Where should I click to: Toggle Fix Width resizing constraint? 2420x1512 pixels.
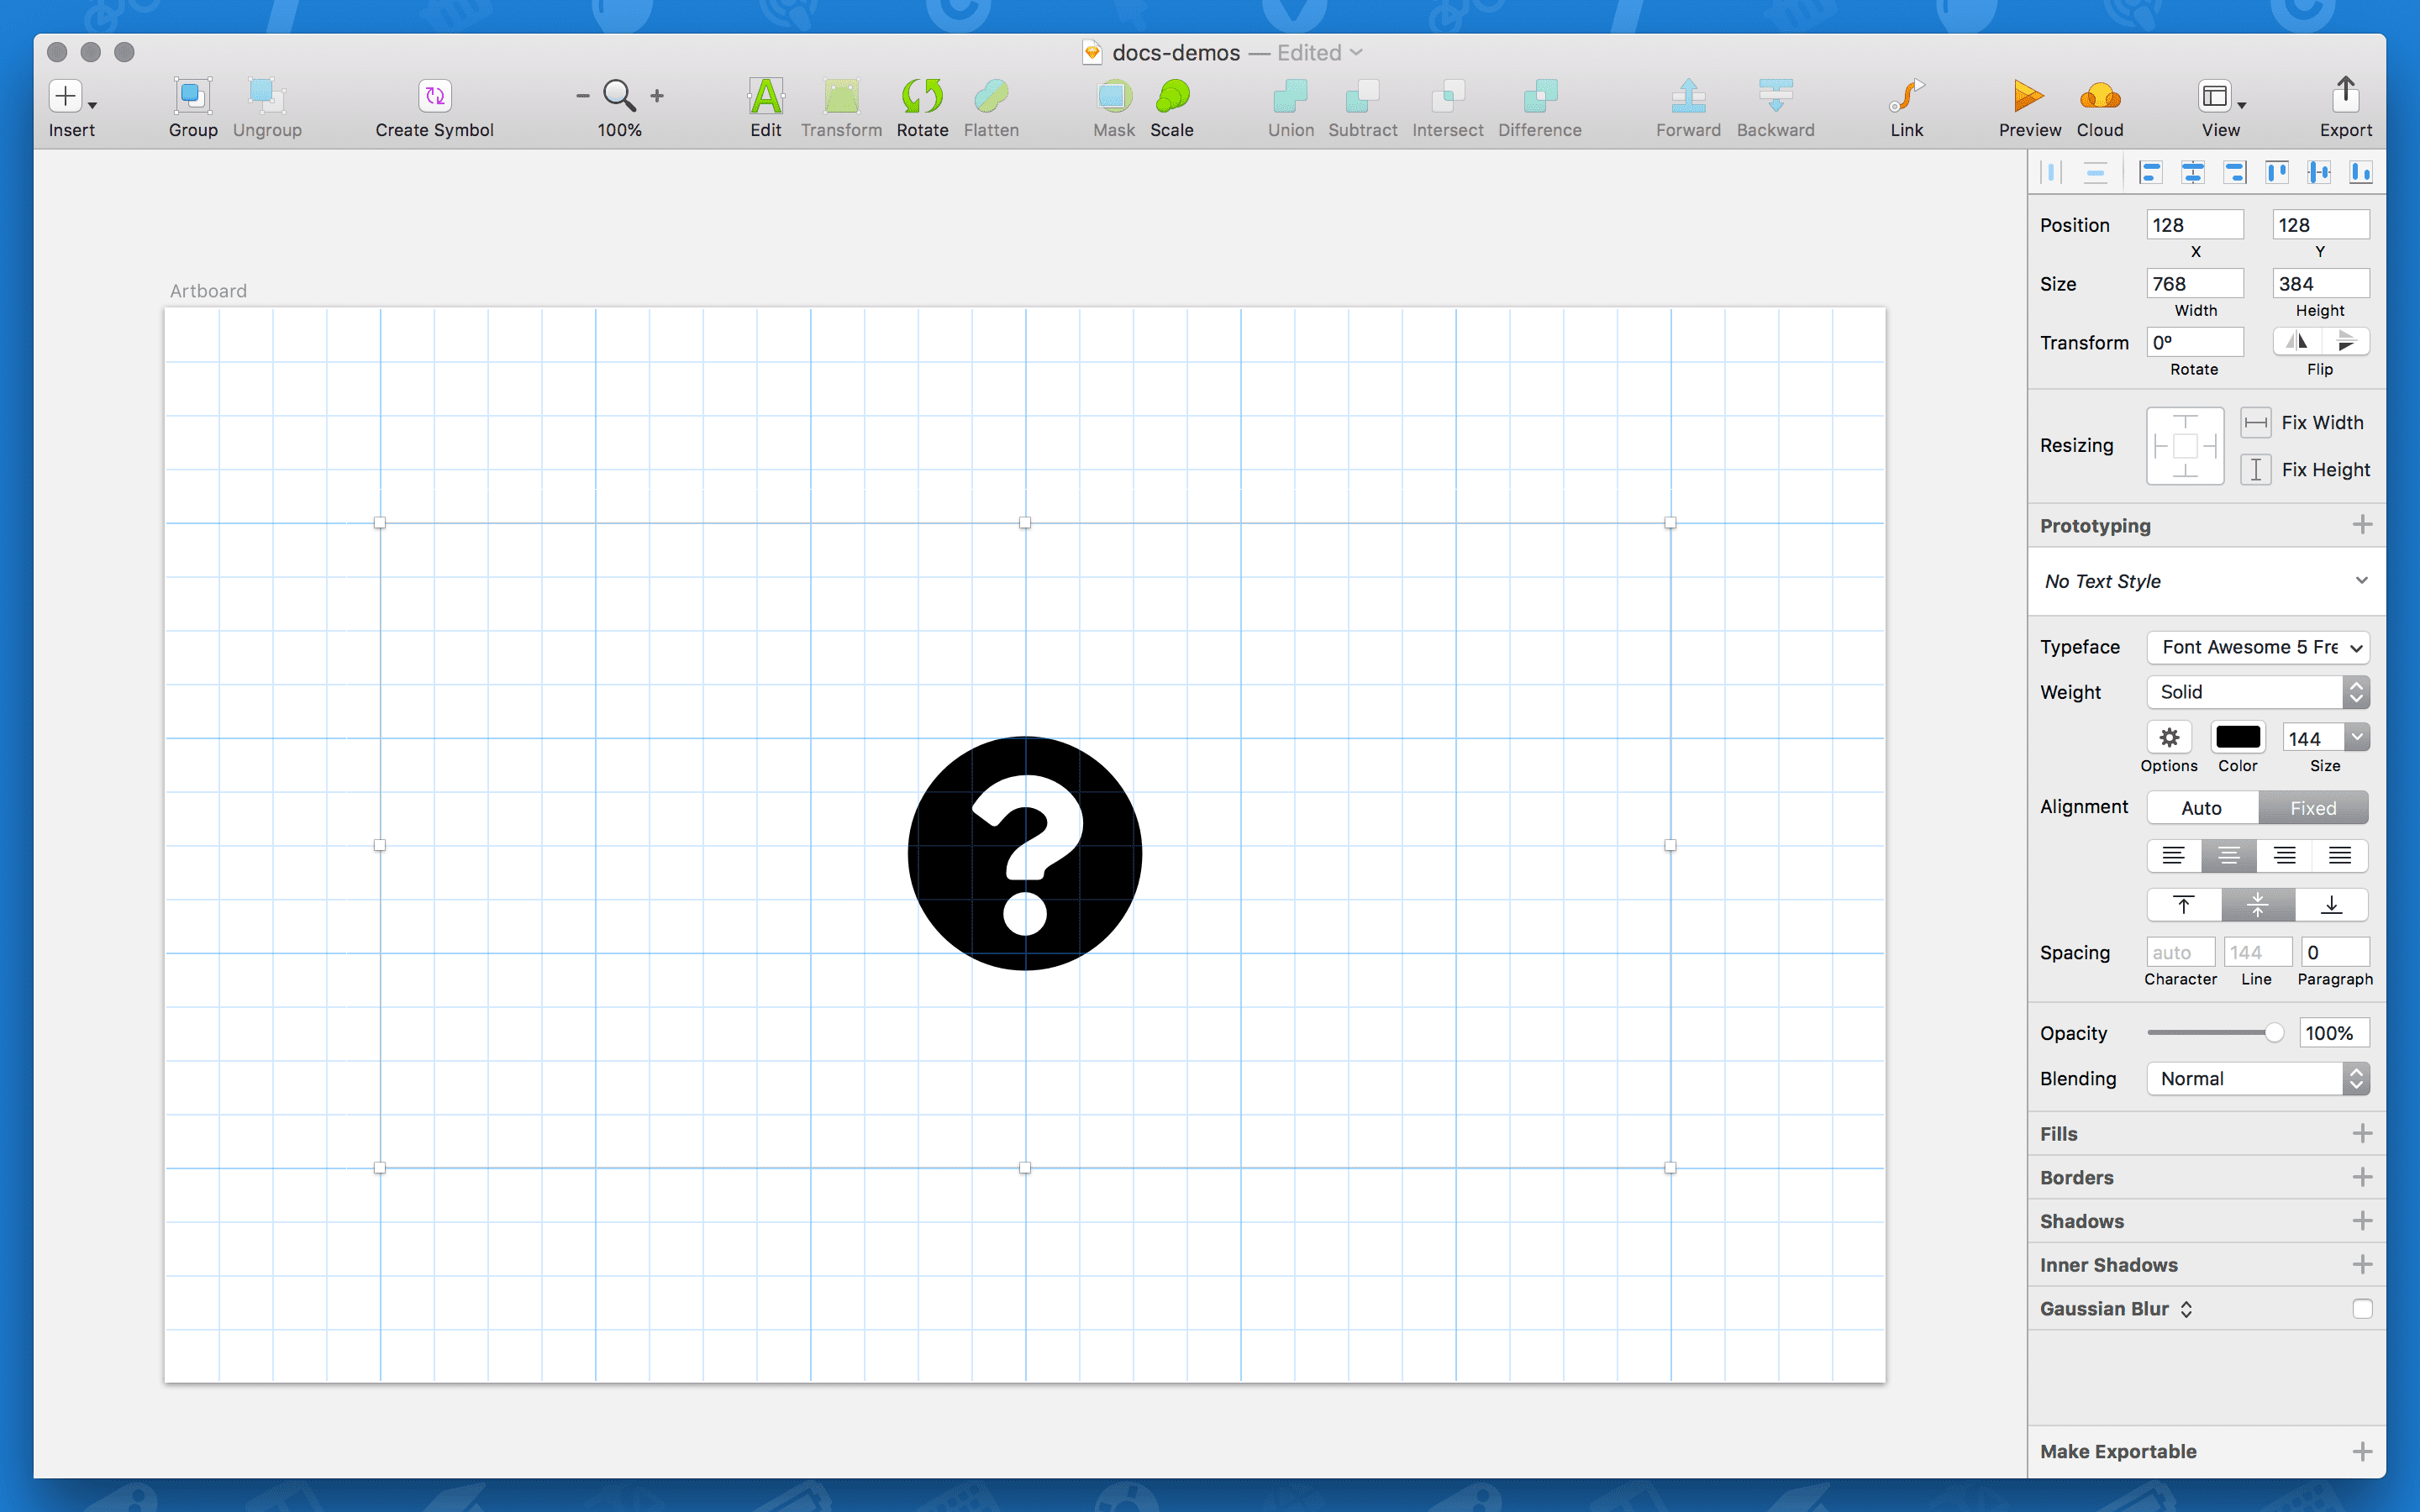2256,422
